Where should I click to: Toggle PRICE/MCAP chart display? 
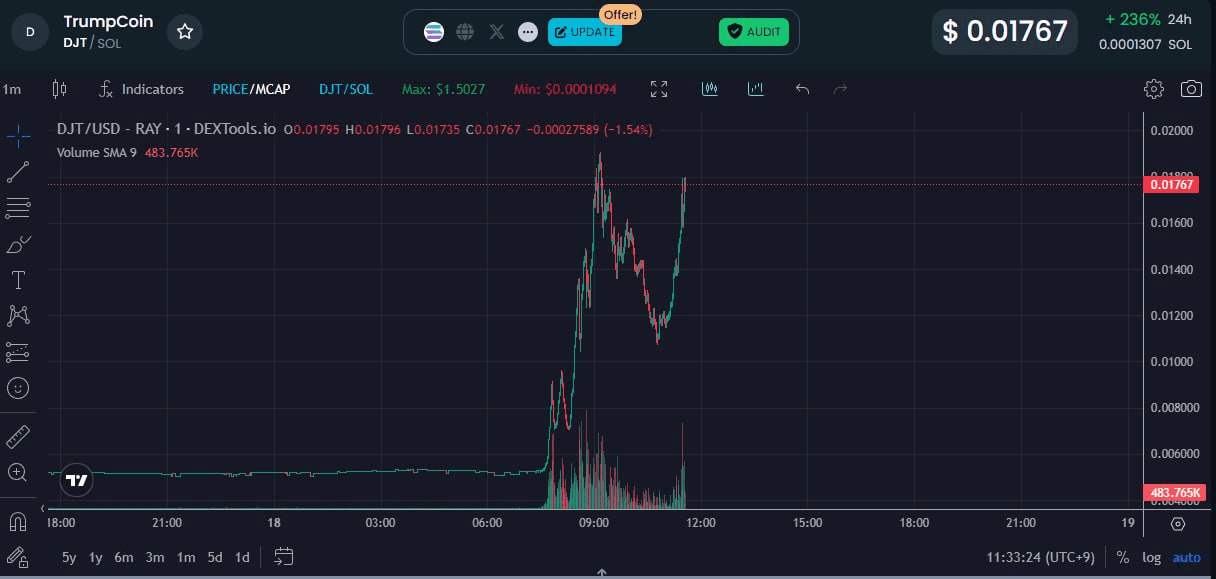pos(251,89)
